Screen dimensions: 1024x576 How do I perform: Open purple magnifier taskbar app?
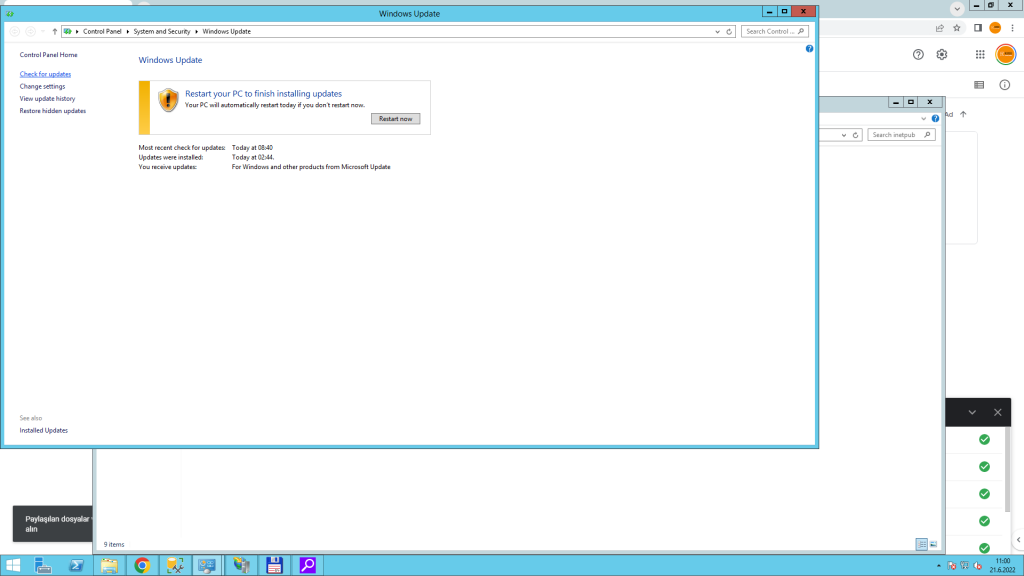pyautogui.click(x=308, y=565)
